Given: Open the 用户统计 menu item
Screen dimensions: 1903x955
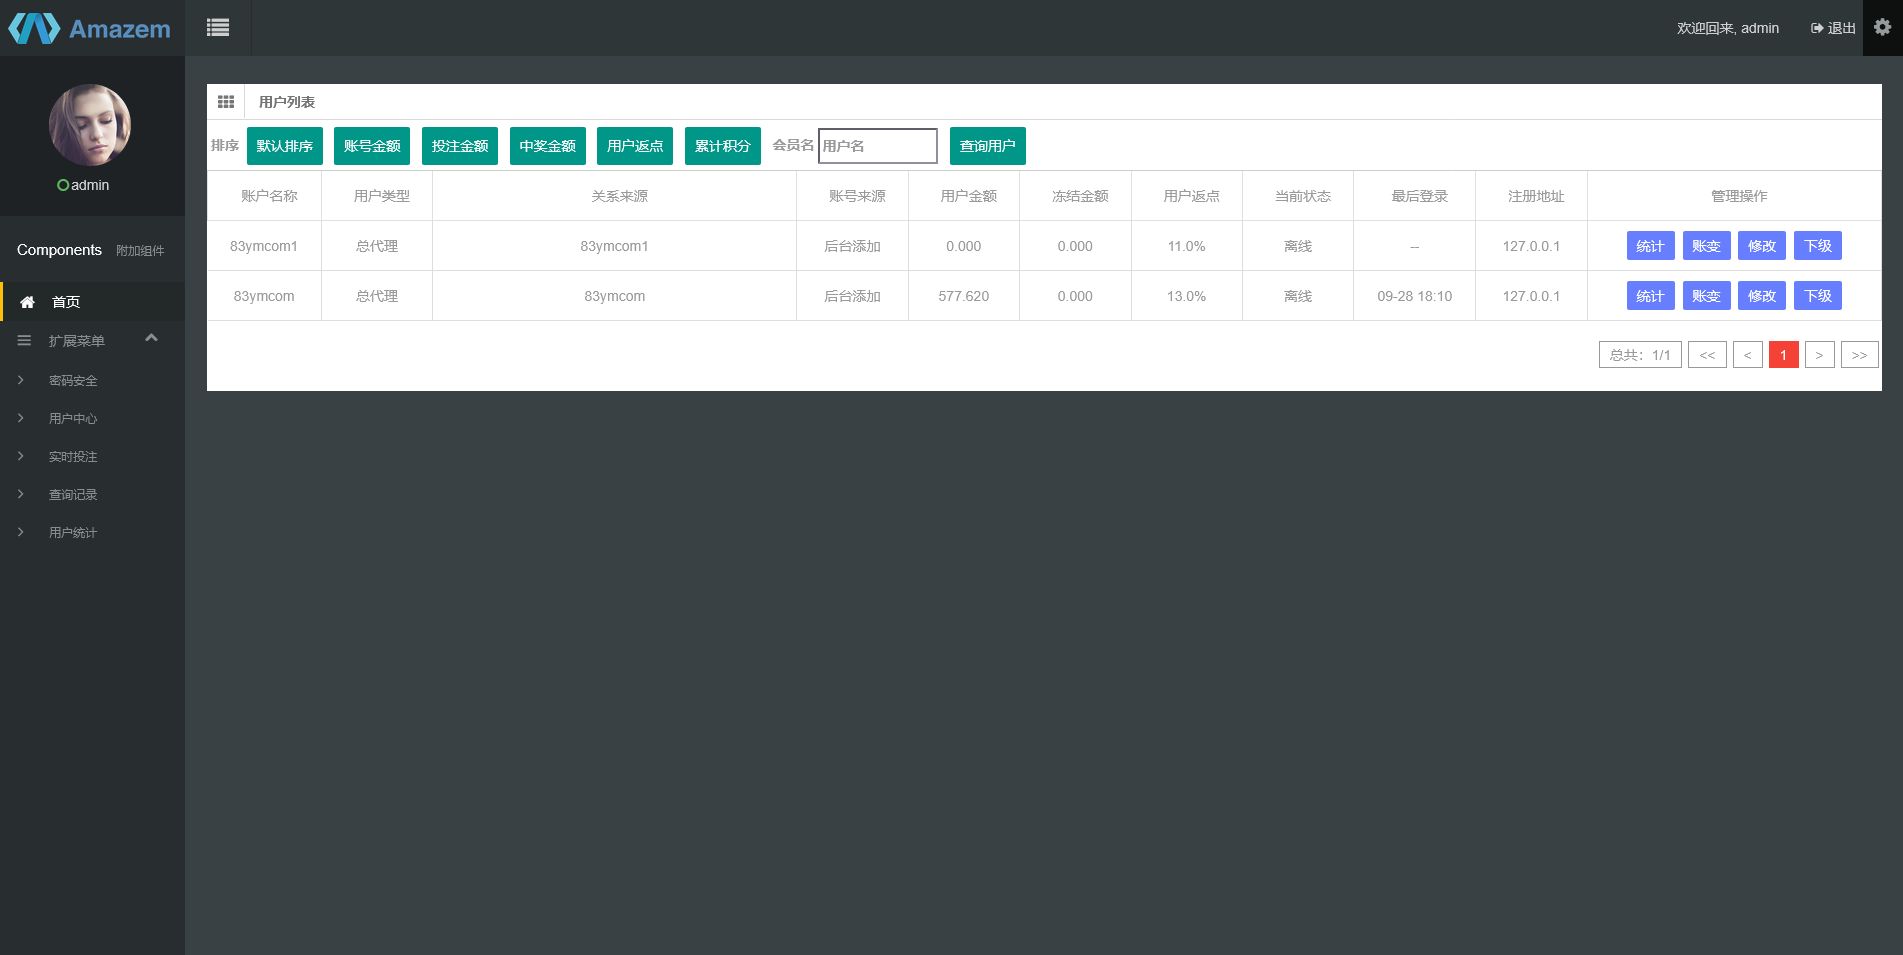Looking at the screenshot, I should click(73, 533).
